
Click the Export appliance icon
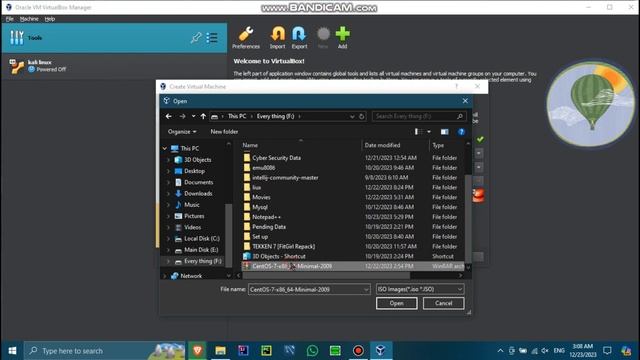tap(299, 38)
